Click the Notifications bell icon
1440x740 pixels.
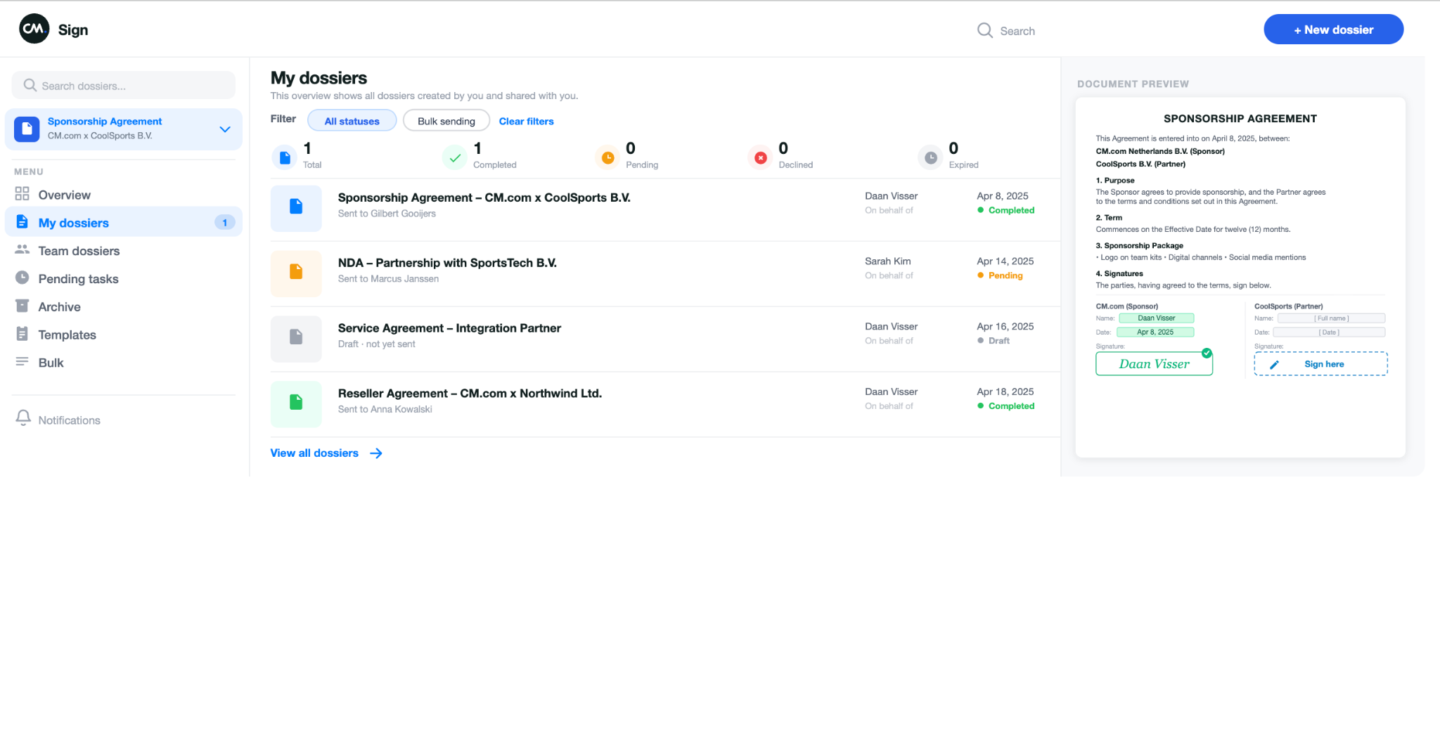[23, 419]
